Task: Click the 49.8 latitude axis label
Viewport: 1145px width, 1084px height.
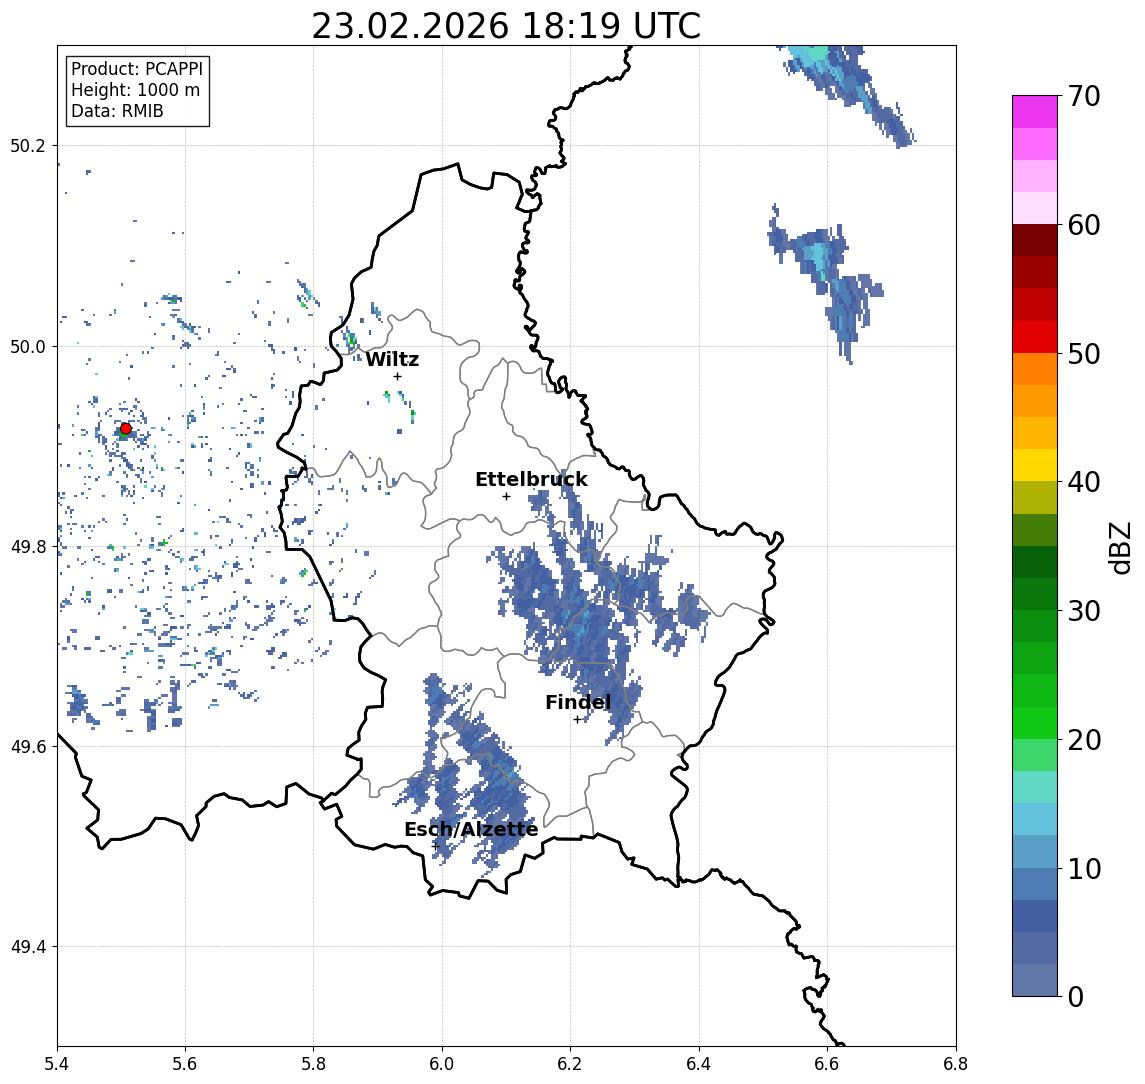Action: pyautogui.click(x=28, y=546)
